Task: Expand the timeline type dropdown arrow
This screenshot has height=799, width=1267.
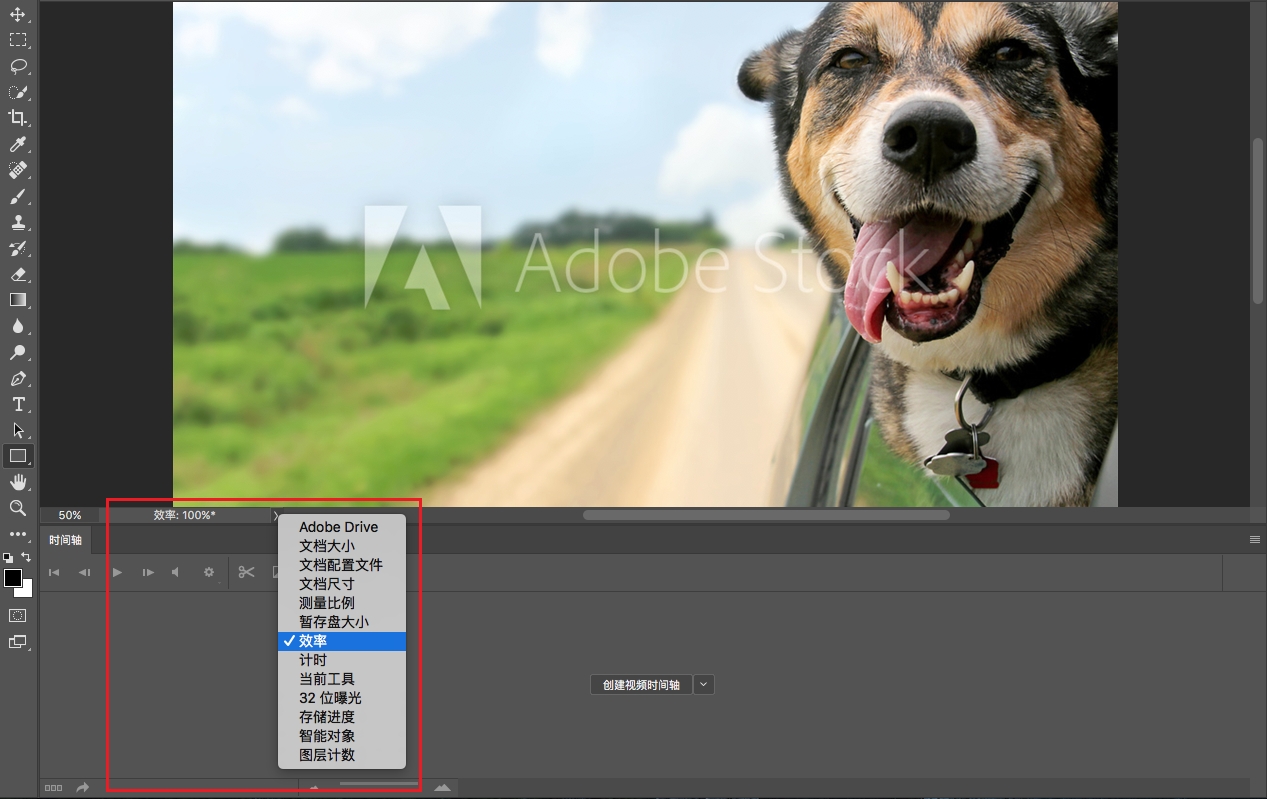Action: click(704, 685)
